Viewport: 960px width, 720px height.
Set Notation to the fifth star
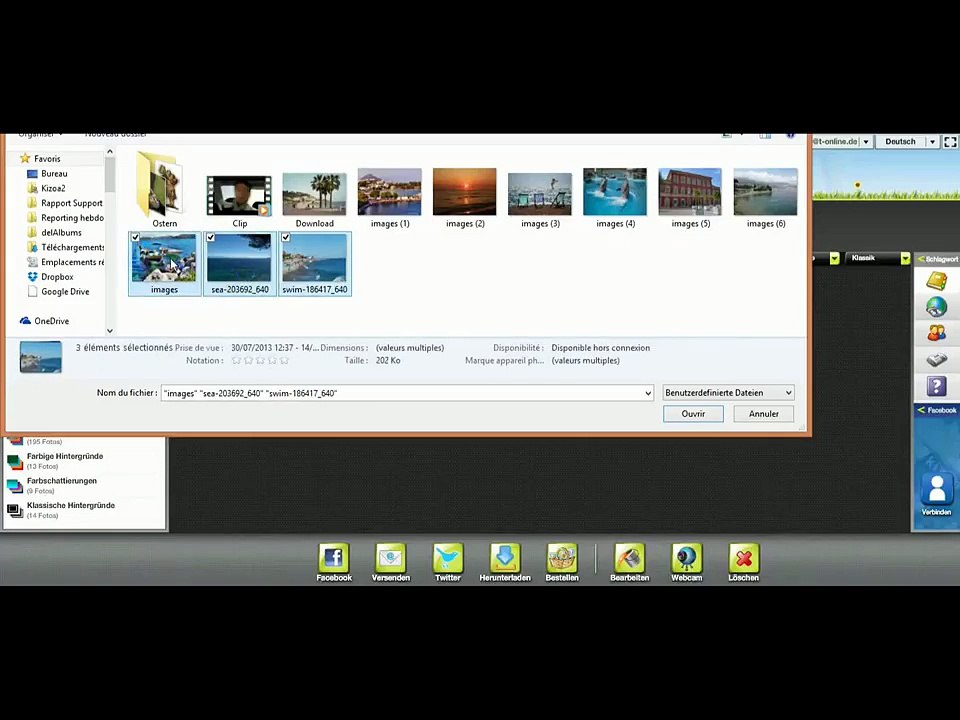(x=283, y=361)
